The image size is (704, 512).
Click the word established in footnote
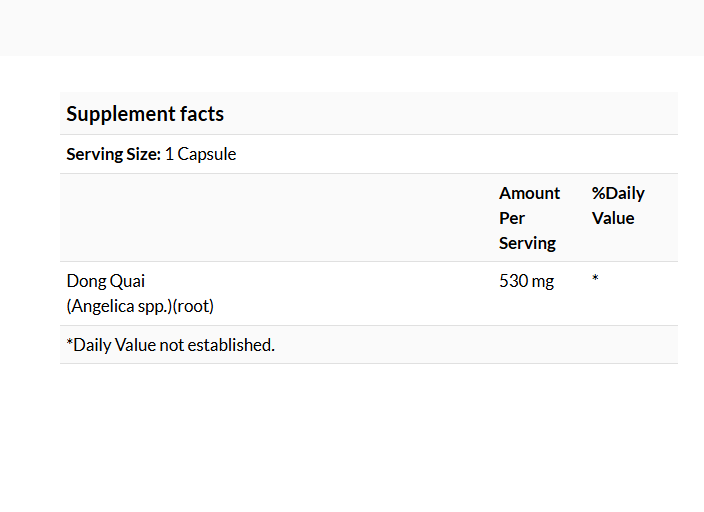(231, 345)
